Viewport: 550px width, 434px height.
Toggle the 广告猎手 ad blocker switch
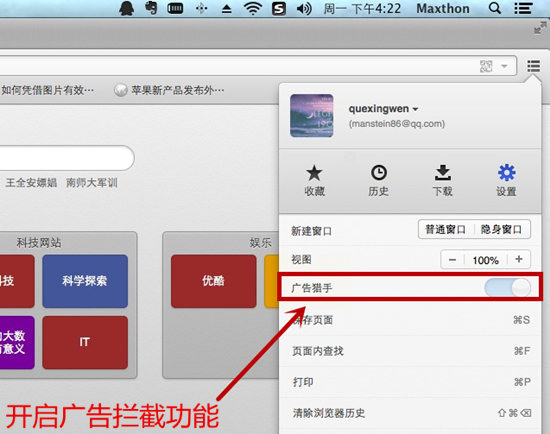[x=507, y=288]
